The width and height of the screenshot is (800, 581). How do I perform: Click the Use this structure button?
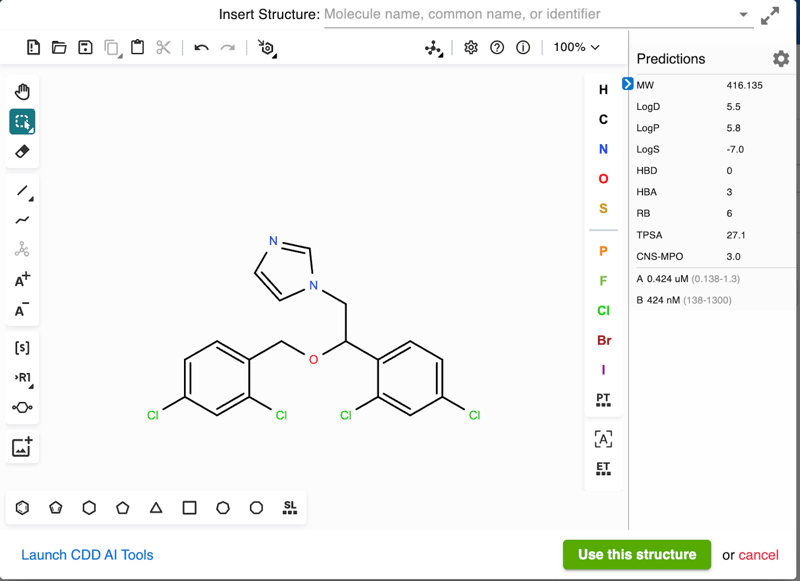(637, 555)
